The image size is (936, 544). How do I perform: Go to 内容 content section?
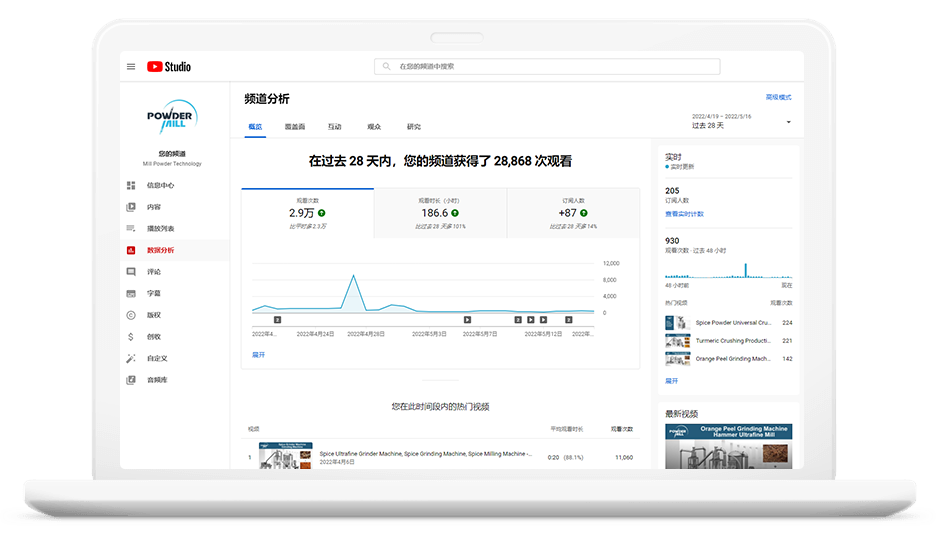(153, 207)
